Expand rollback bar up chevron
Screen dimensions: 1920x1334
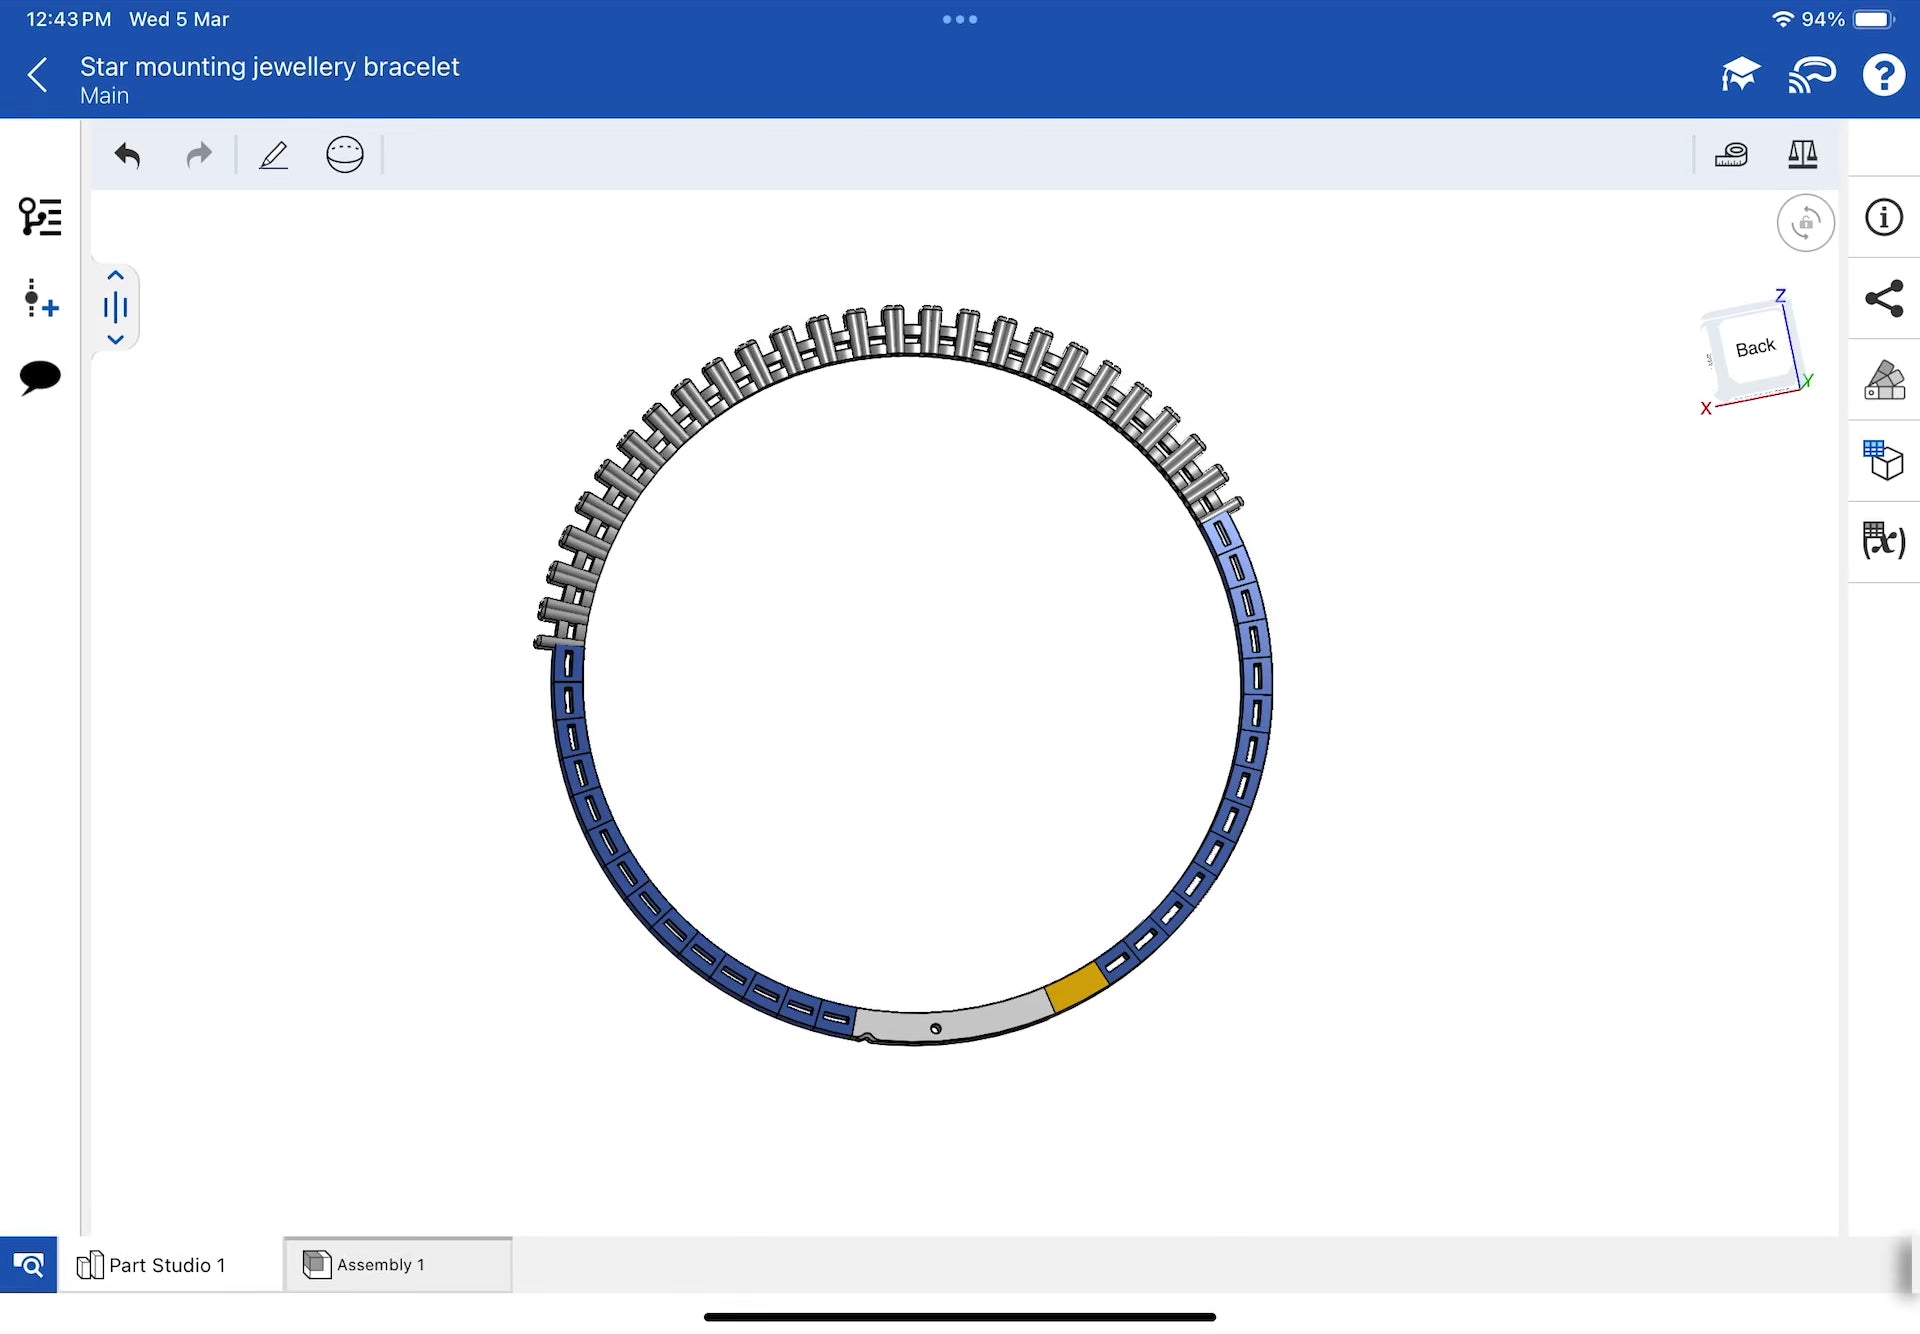click(x=116, y=275)
